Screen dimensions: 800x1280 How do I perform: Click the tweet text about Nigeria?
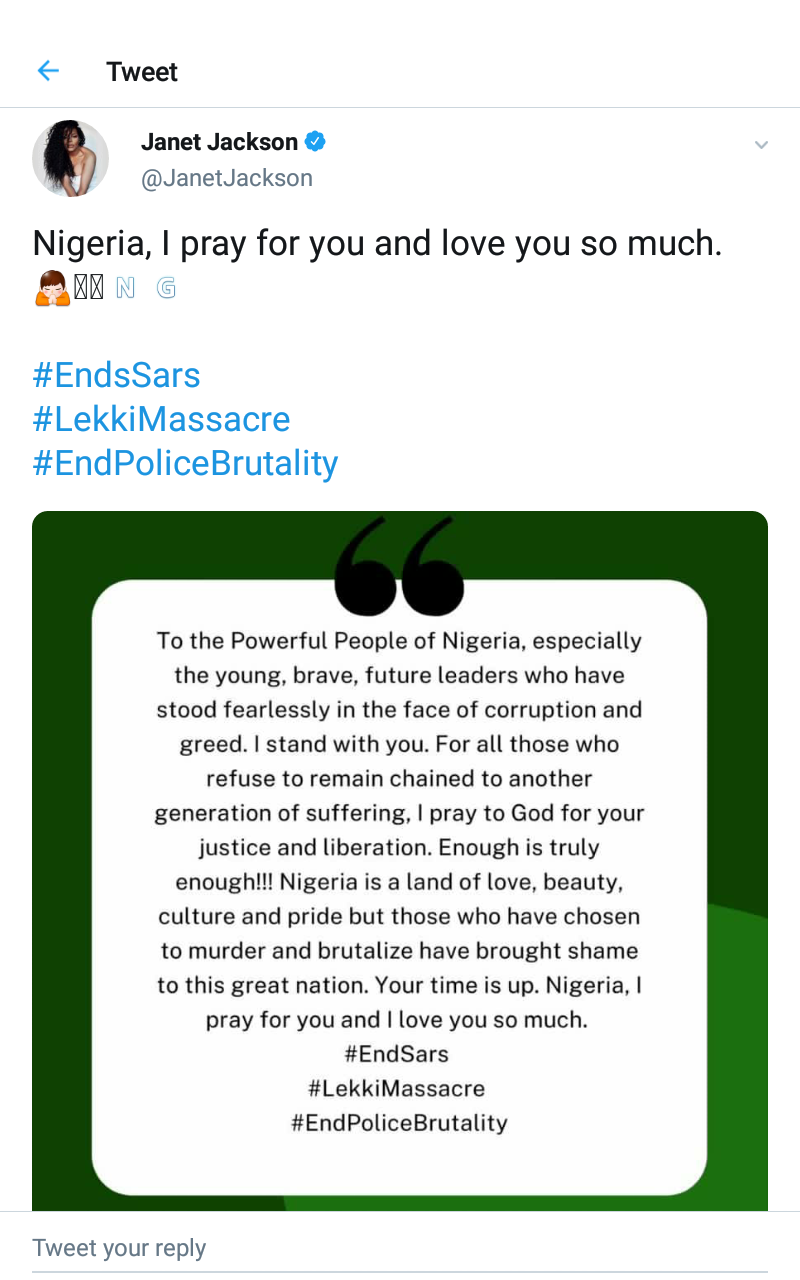(377, 244)
